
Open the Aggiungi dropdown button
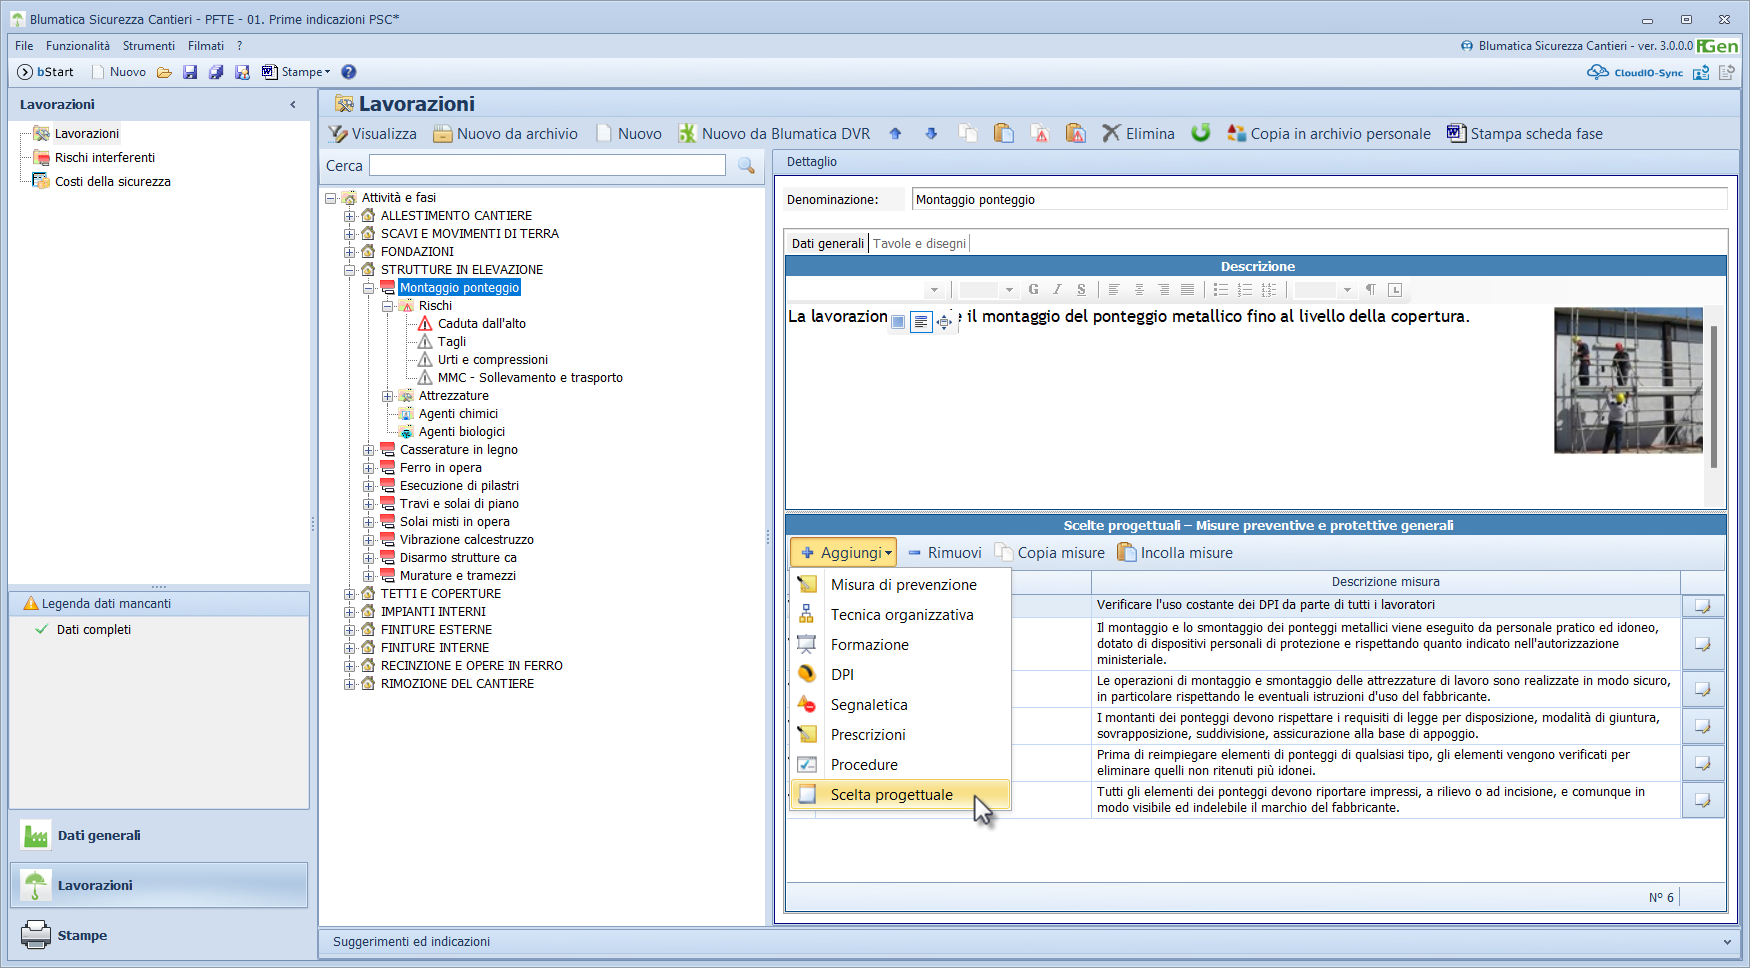[844, 553]
